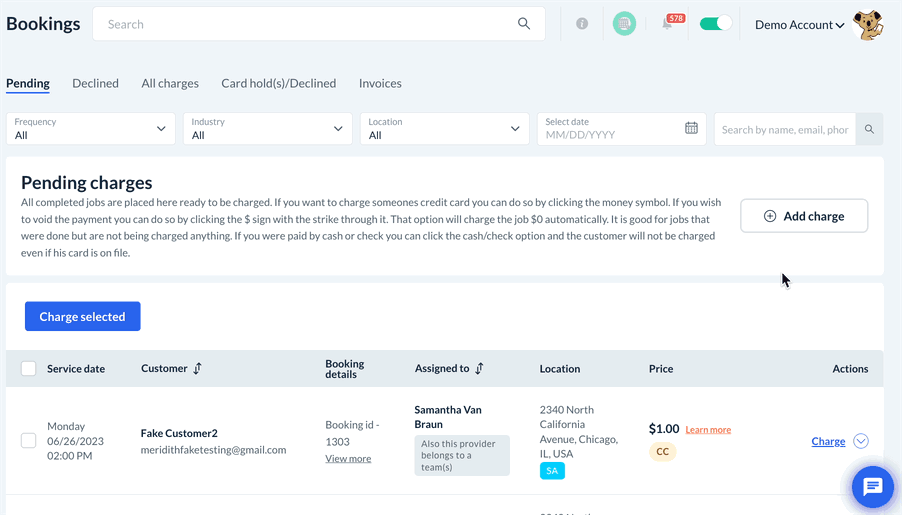The height and width of the screenshot is (515, 902).
Task: Click the koala profile avatar
Action: (x=868, y=24)
